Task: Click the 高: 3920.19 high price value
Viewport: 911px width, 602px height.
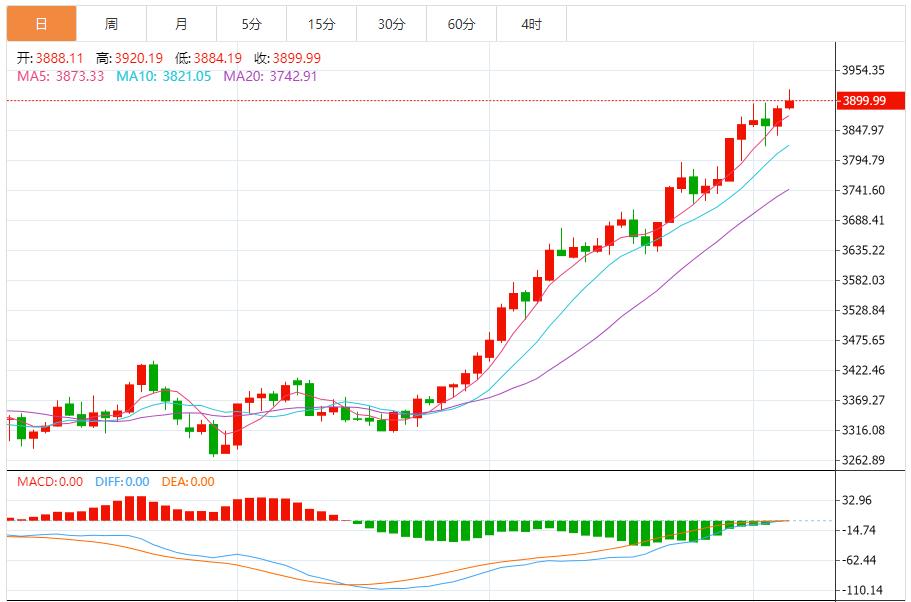Action: 133,59
